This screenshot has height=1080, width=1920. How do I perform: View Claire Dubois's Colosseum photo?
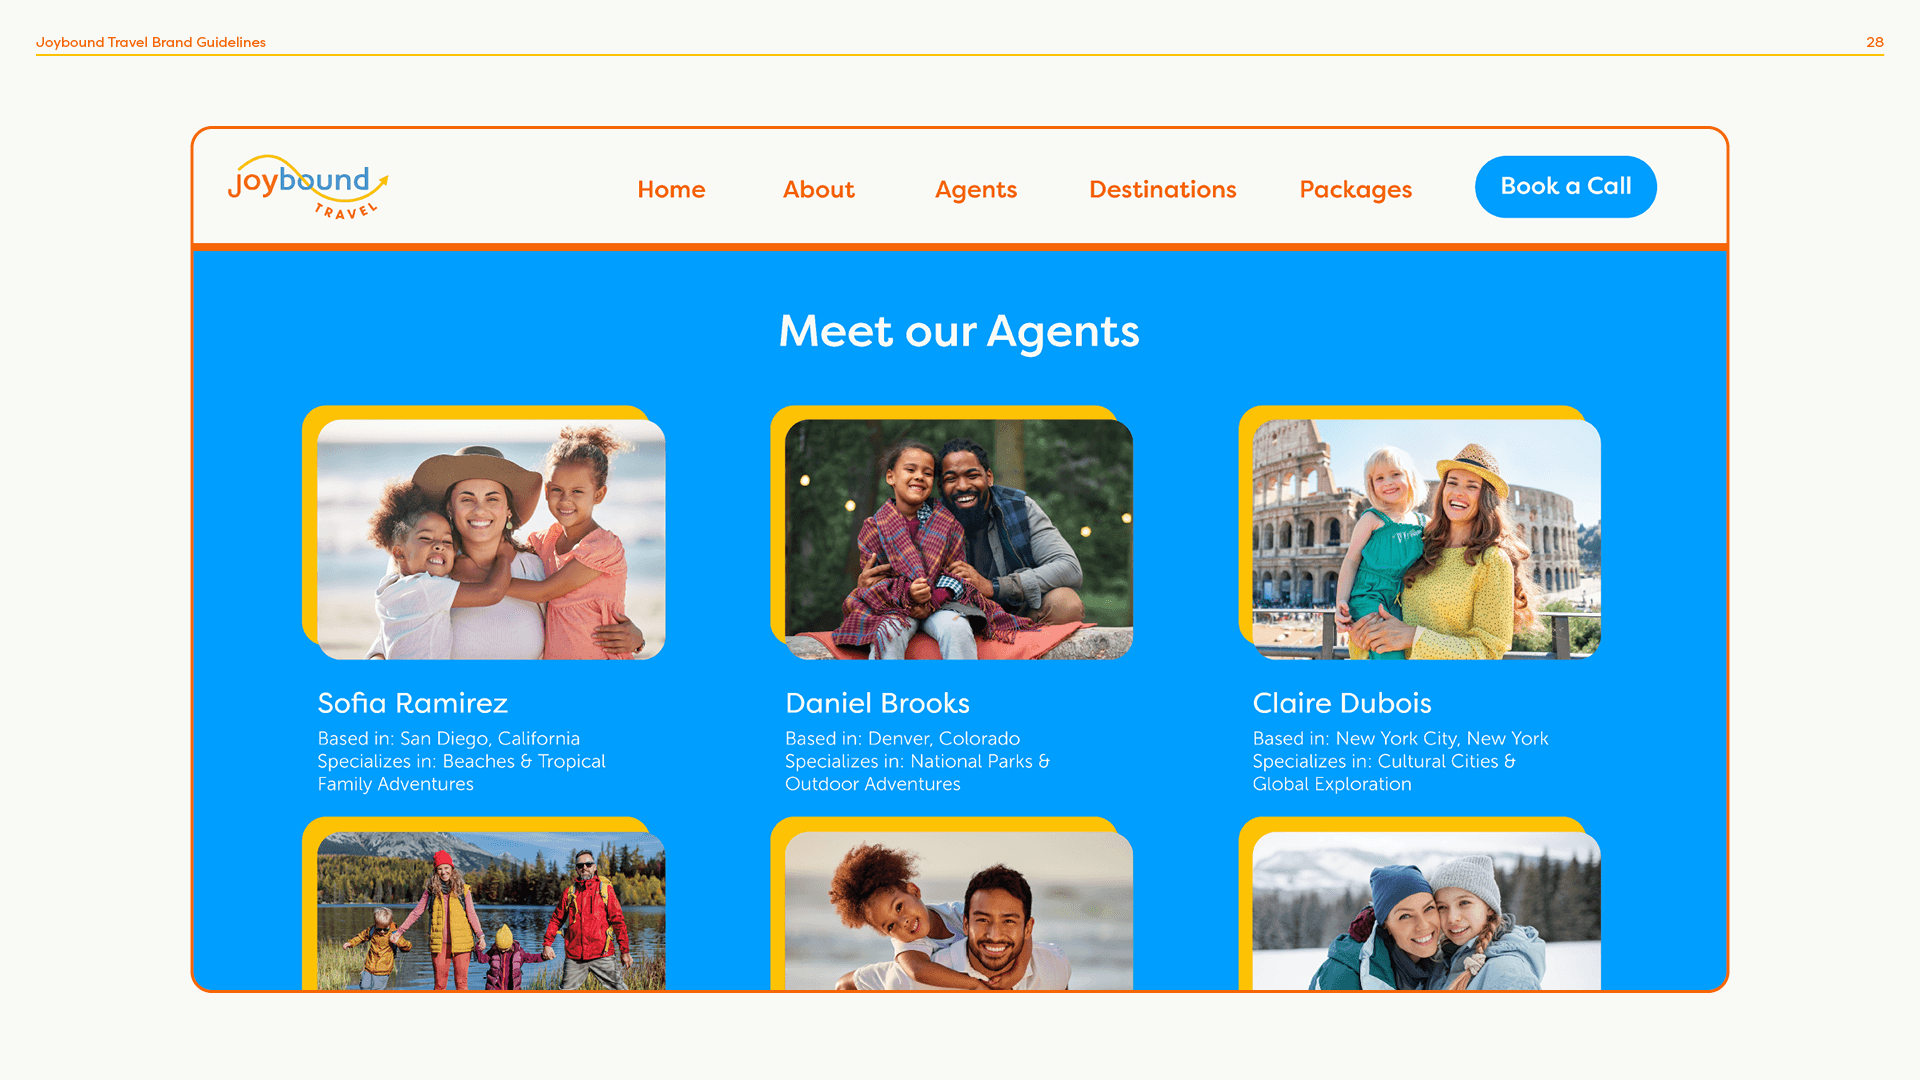1426,539
